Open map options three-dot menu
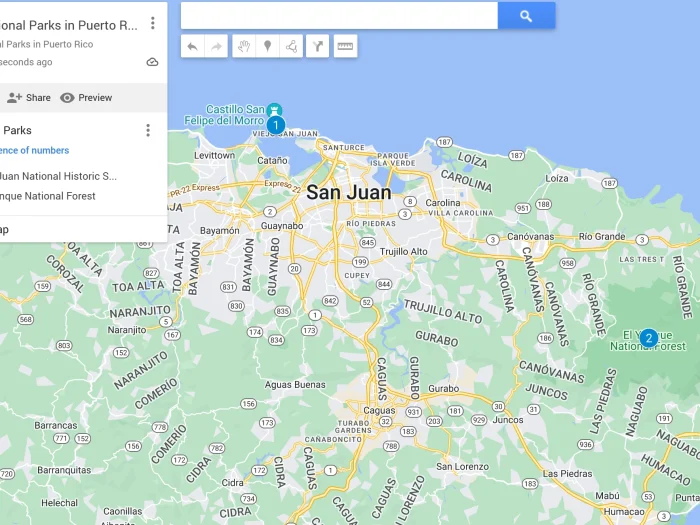This screenshot has width=700, height=525. 153,23
